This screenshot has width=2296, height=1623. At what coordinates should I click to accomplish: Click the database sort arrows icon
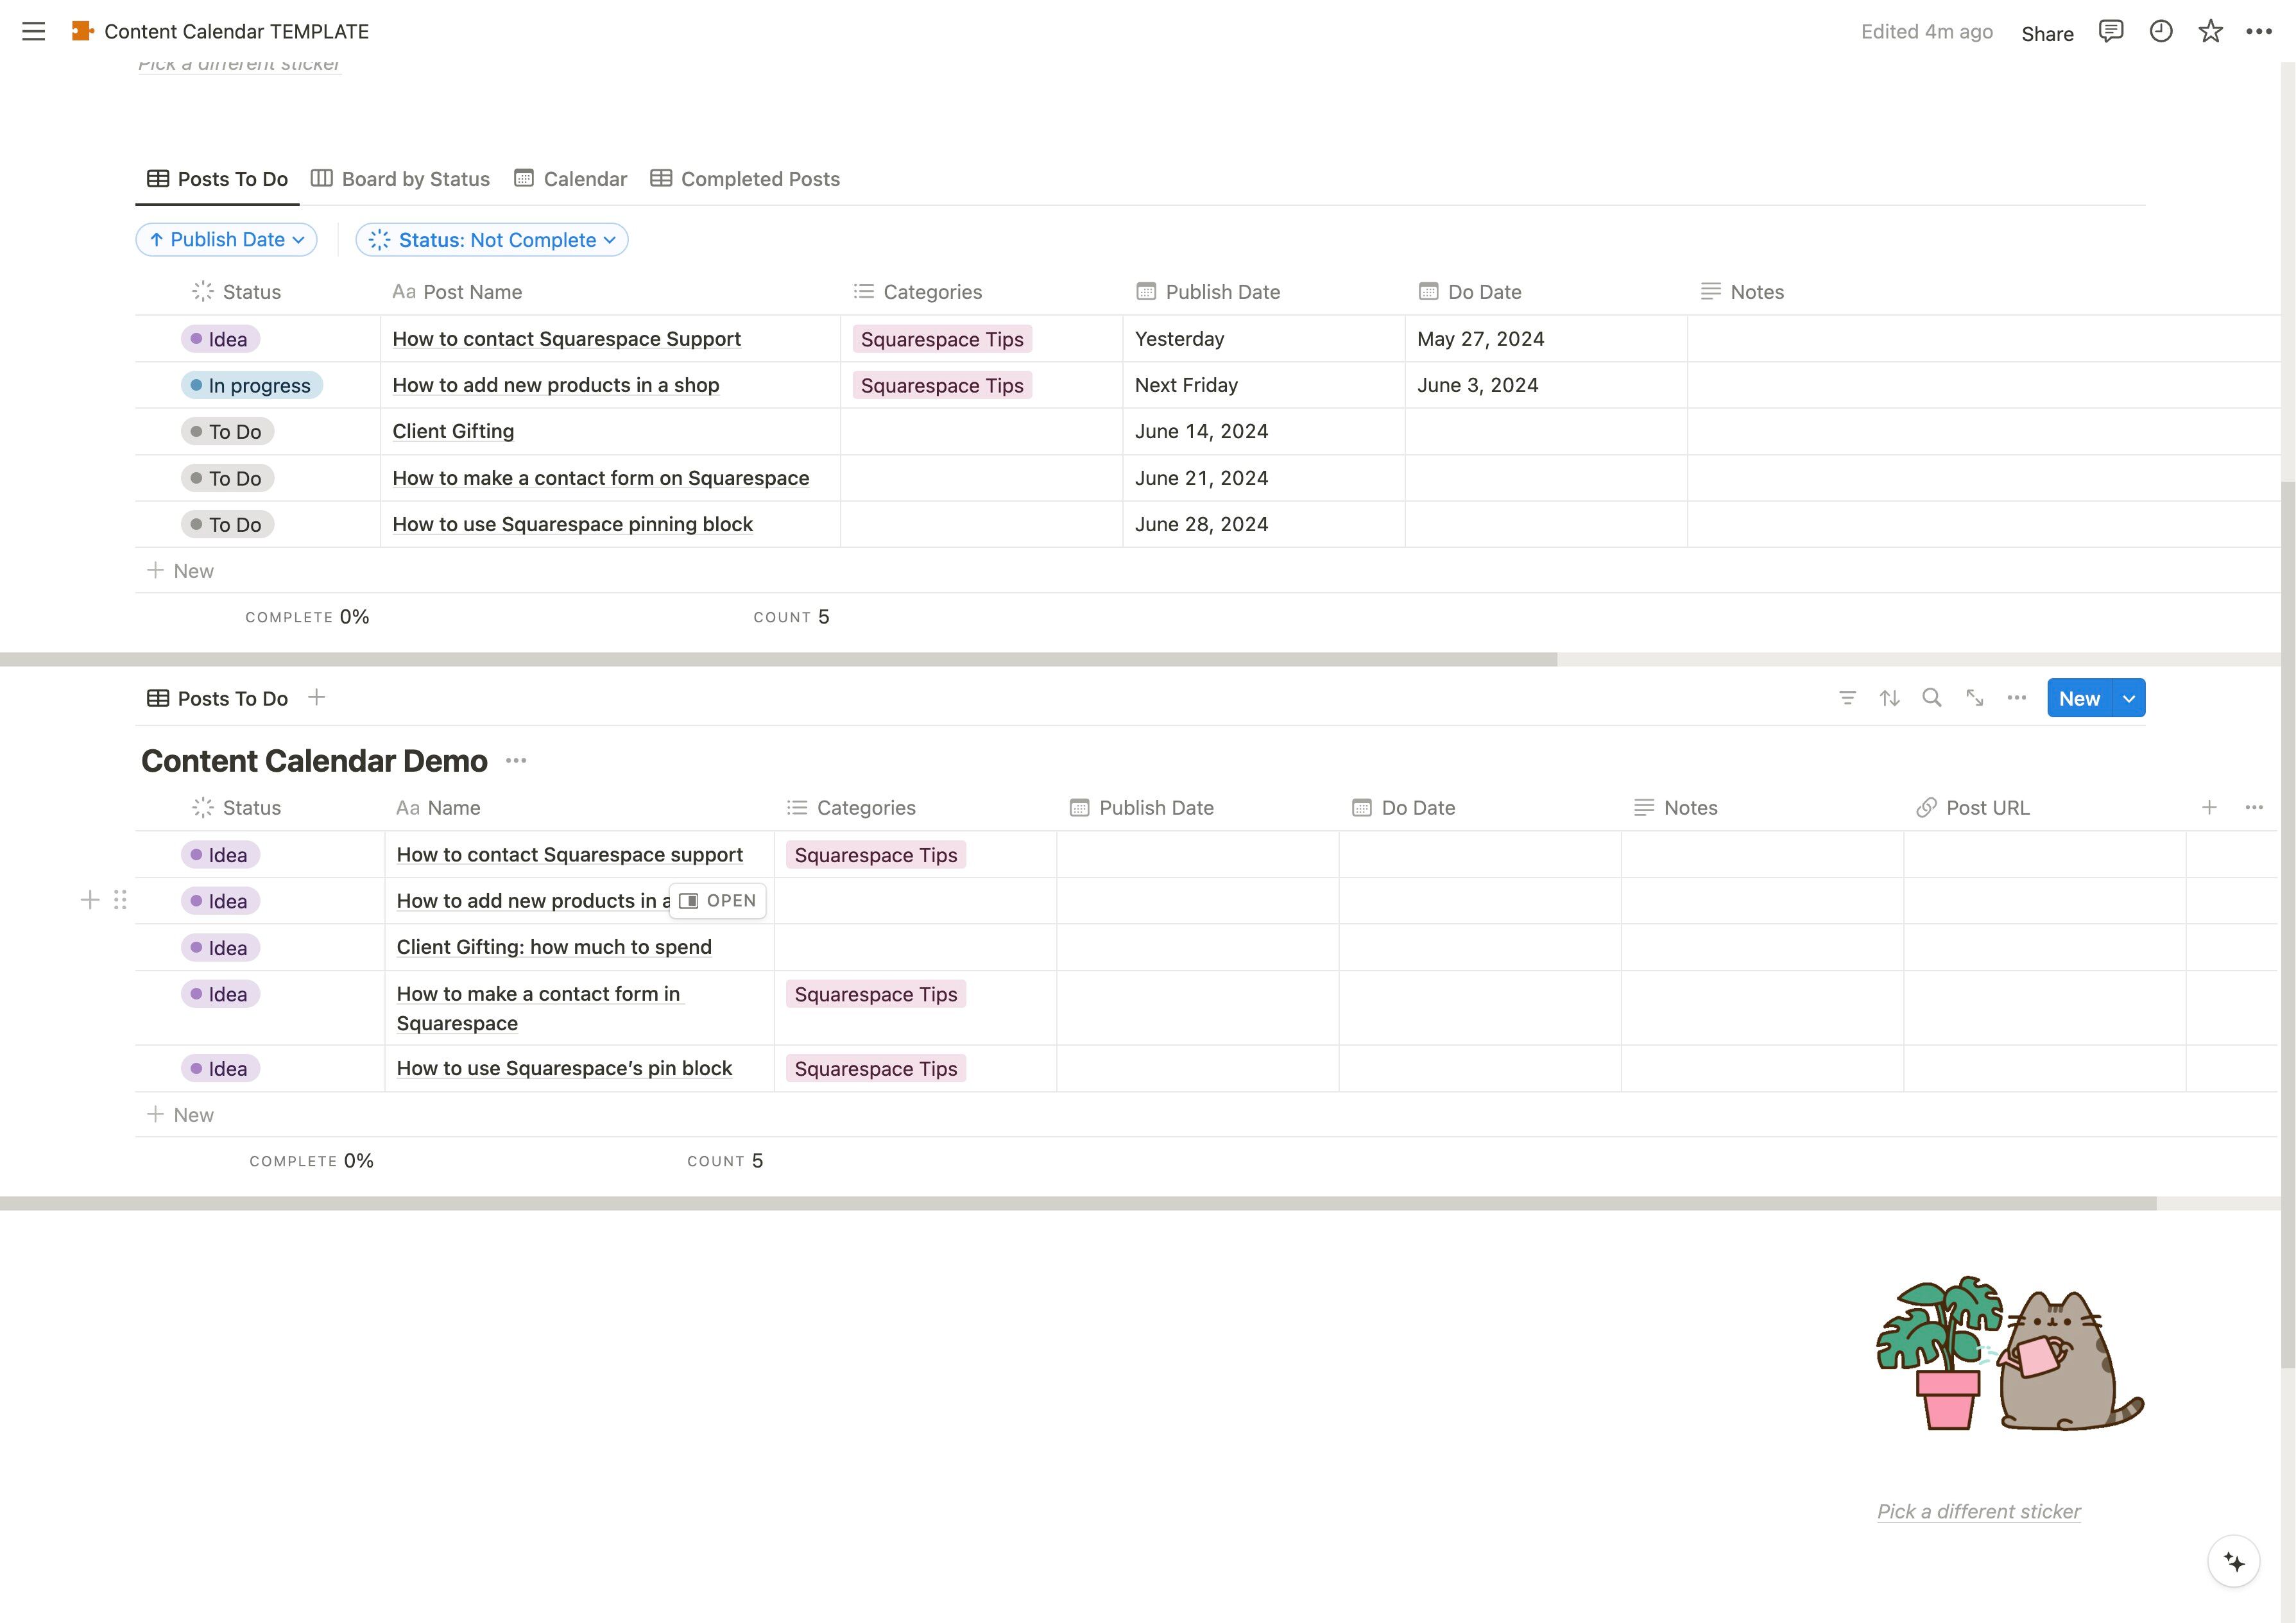click(1889, 698)
